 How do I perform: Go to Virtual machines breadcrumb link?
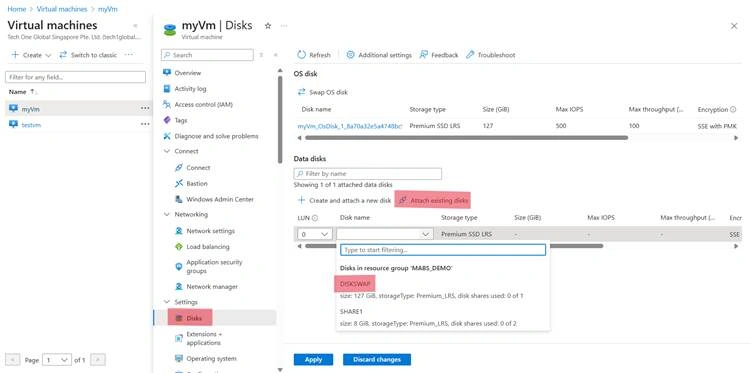[62, 9]
